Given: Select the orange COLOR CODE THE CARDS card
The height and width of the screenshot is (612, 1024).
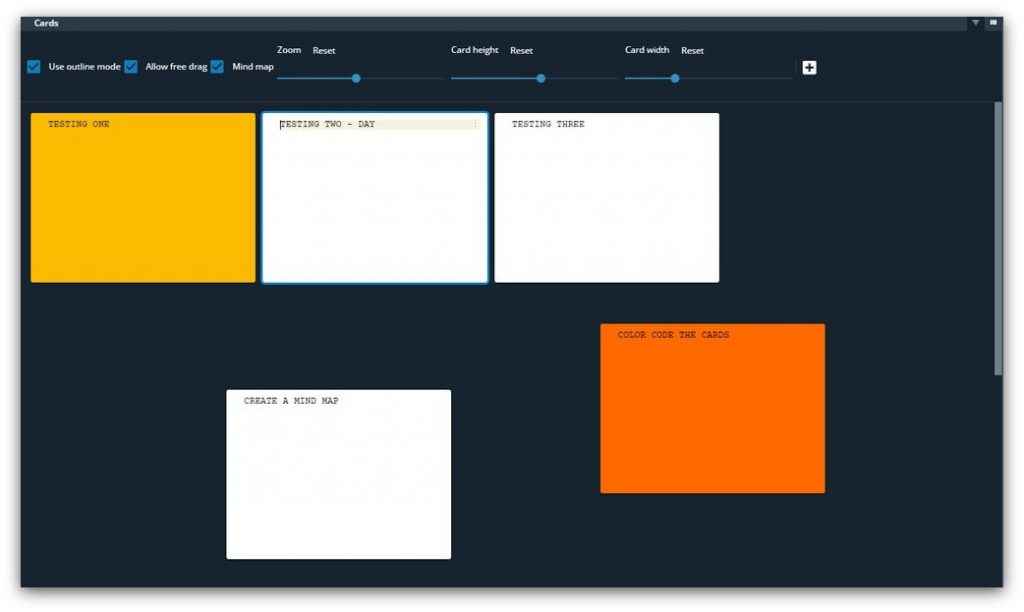Looking at the screenshot, I should pyautogui.click(x=712, y=408).
